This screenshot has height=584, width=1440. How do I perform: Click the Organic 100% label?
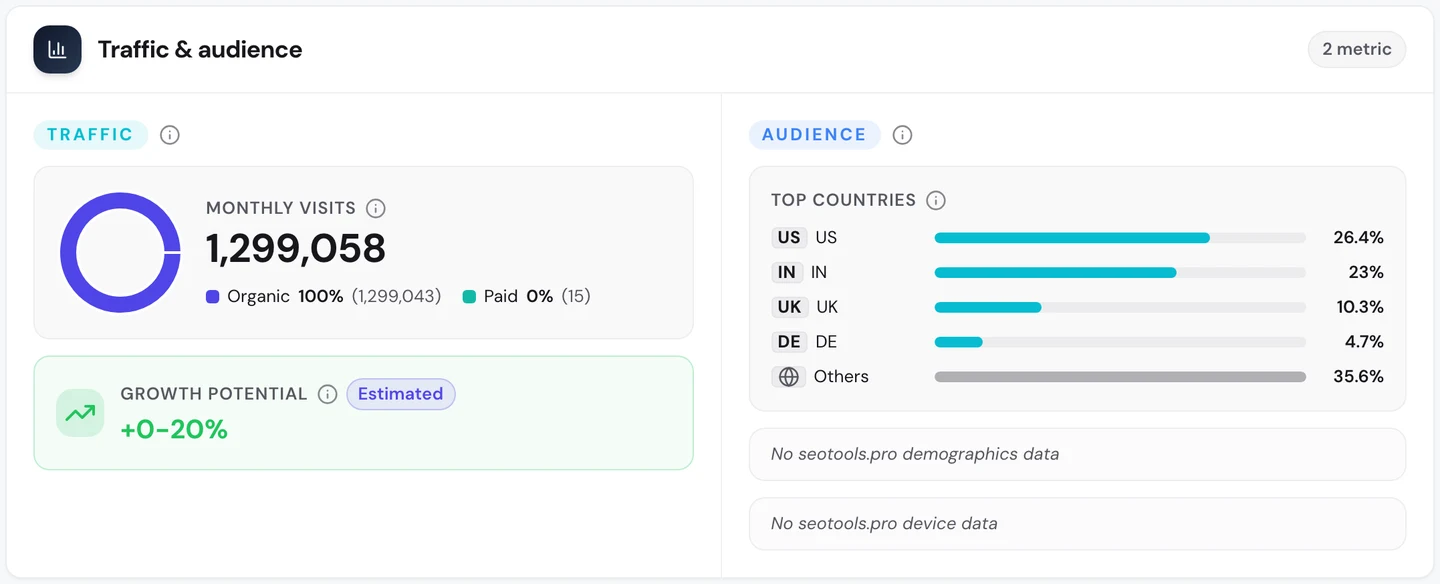pos(285,297)
